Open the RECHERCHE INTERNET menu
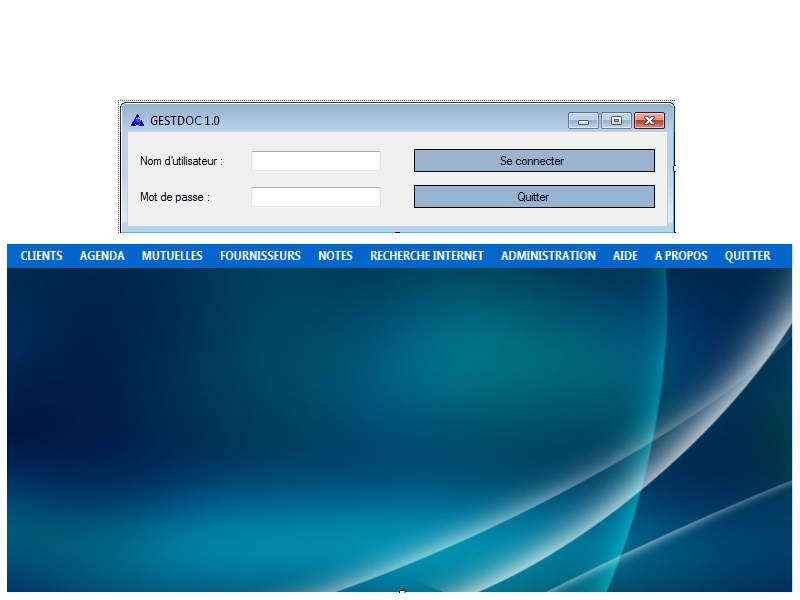This screenshot has width=800, height=600. coord(427,256)
